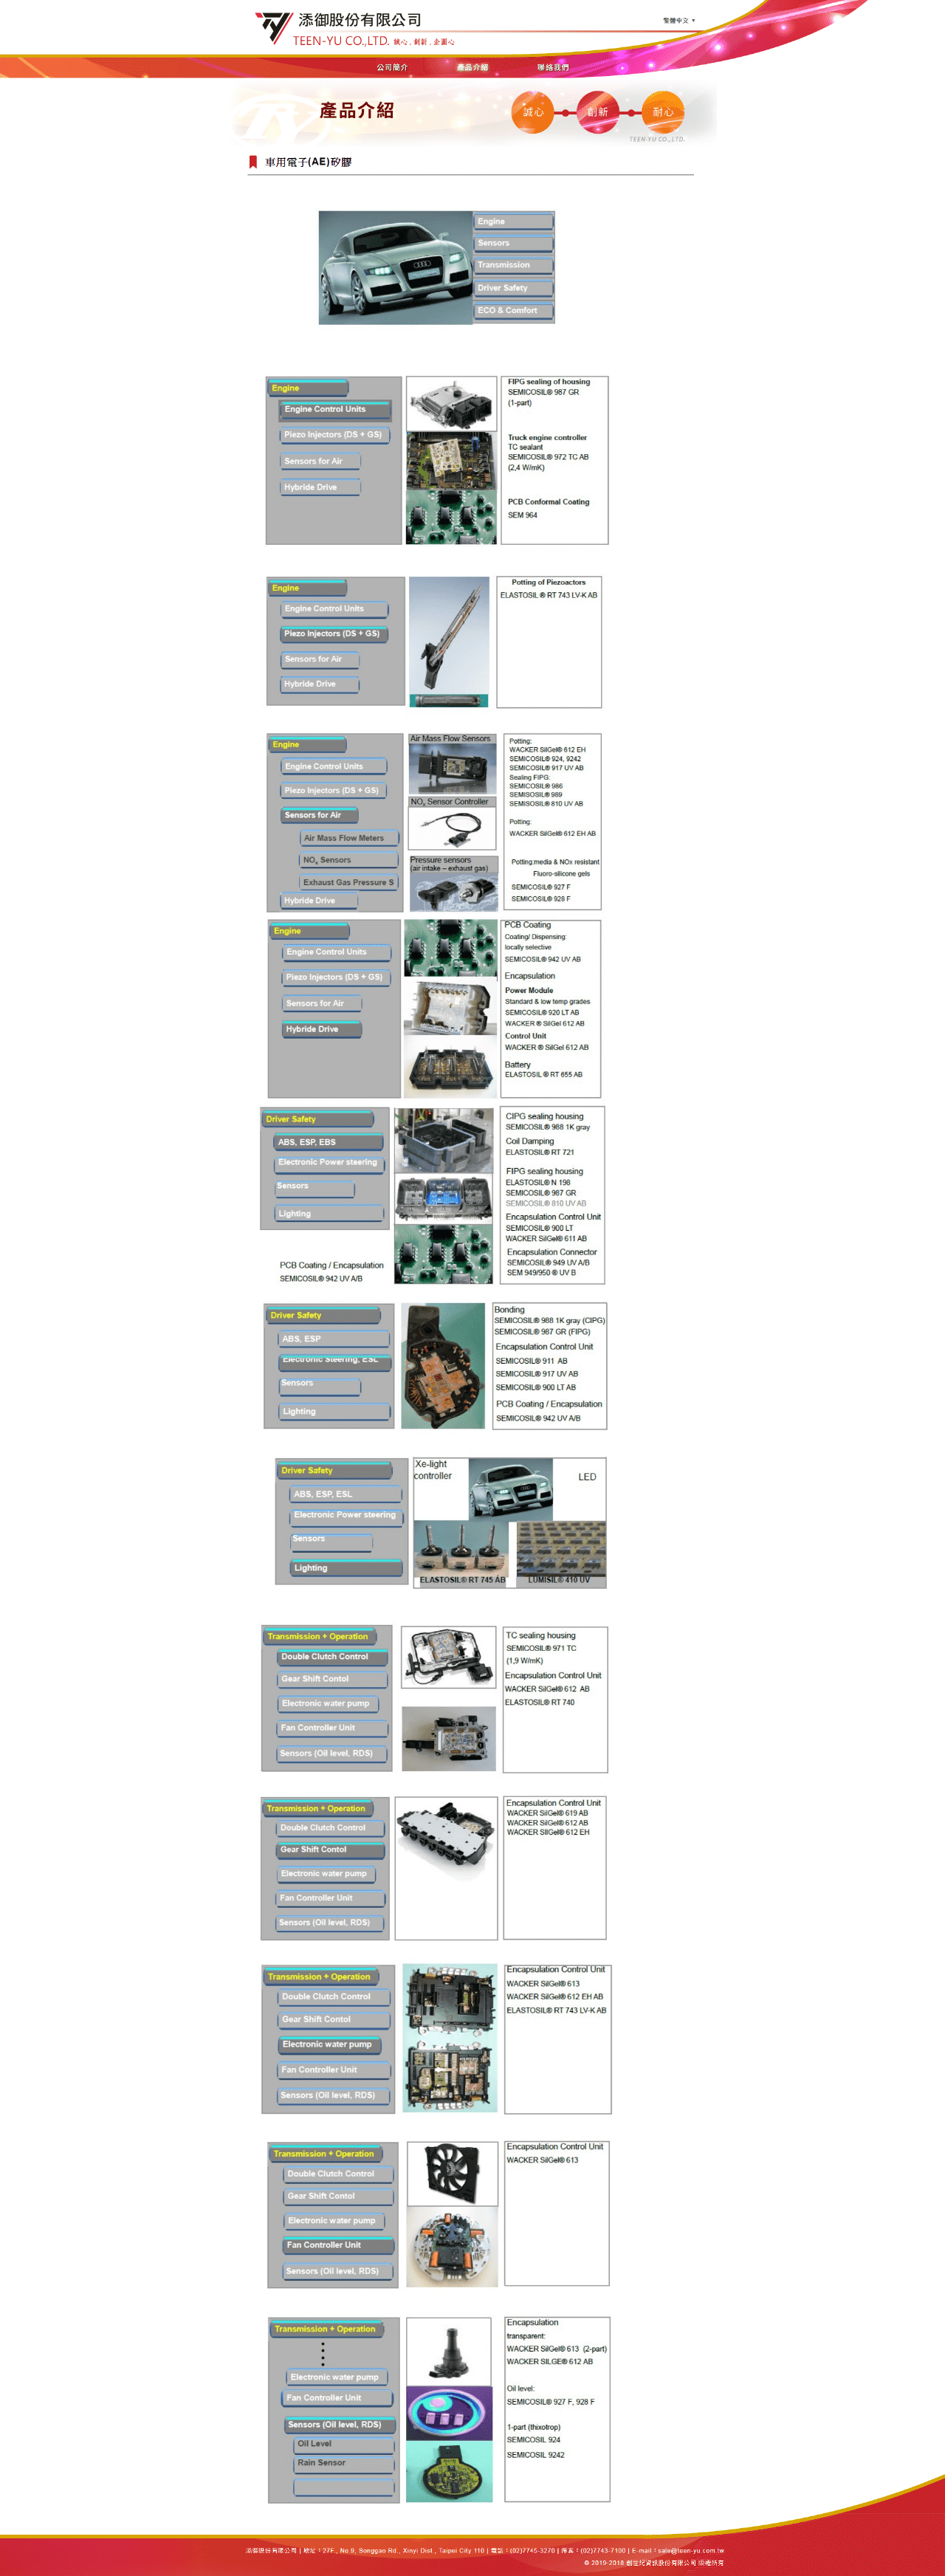Image resolution: width=945 pixels, height=2576 pixels.
Task: Click the NOx Sensor Controller cable image
Action: pyautogui.click(x=452, y=829)
